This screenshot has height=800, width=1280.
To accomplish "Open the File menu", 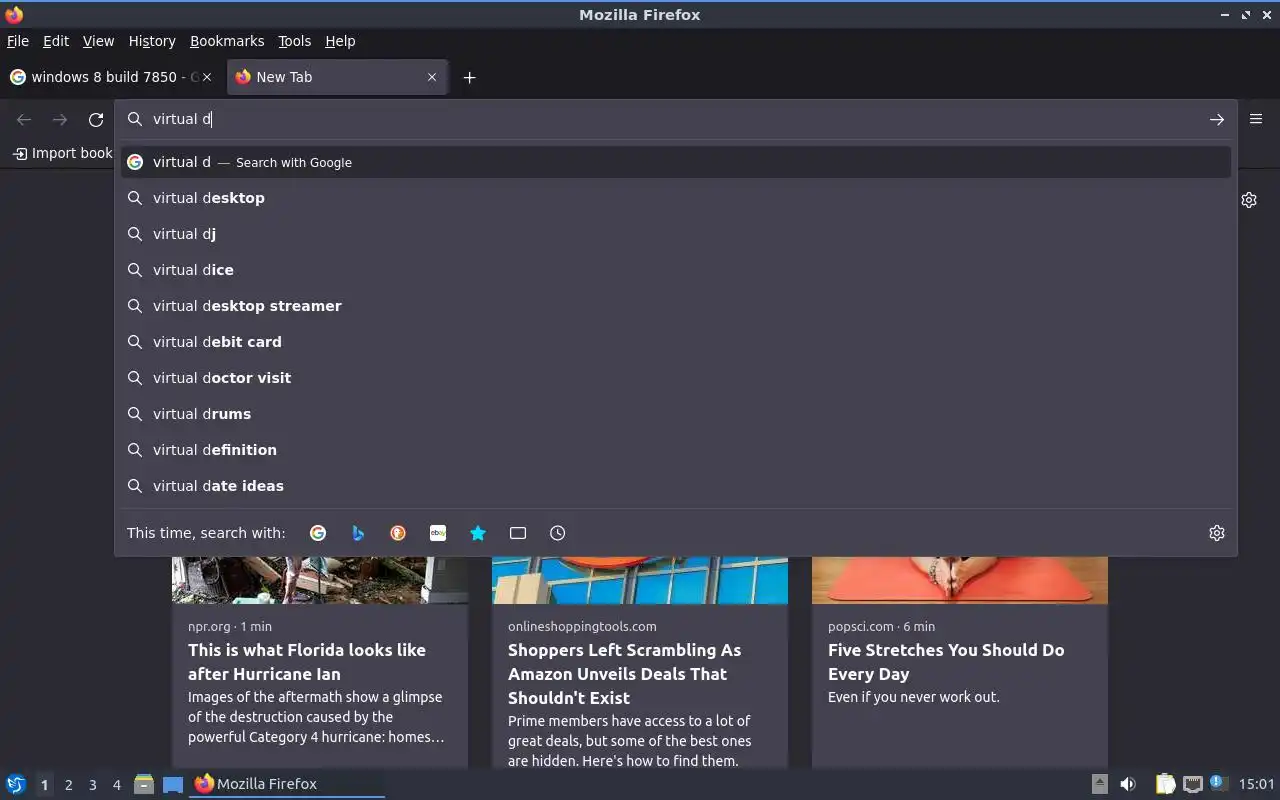I will click(18, 41).
